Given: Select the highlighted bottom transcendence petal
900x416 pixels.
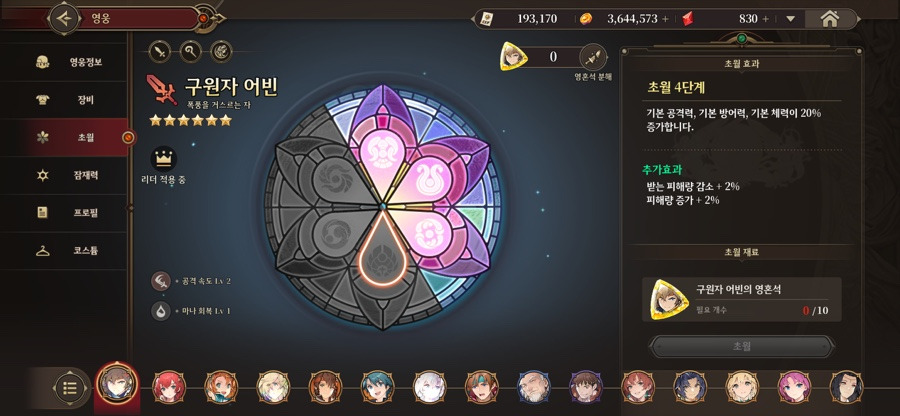Looking at the screenshot, I should click(382, 250).
